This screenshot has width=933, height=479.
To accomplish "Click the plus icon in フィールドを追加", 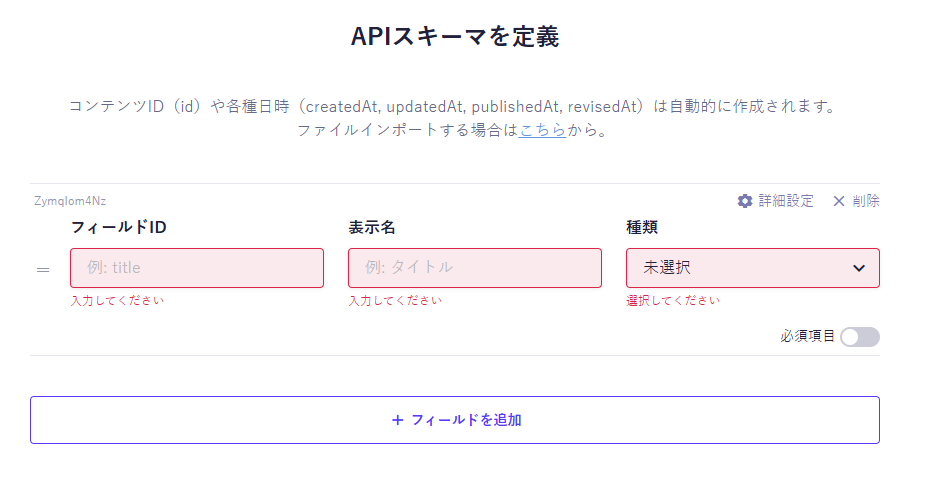I will coord(398,420).
